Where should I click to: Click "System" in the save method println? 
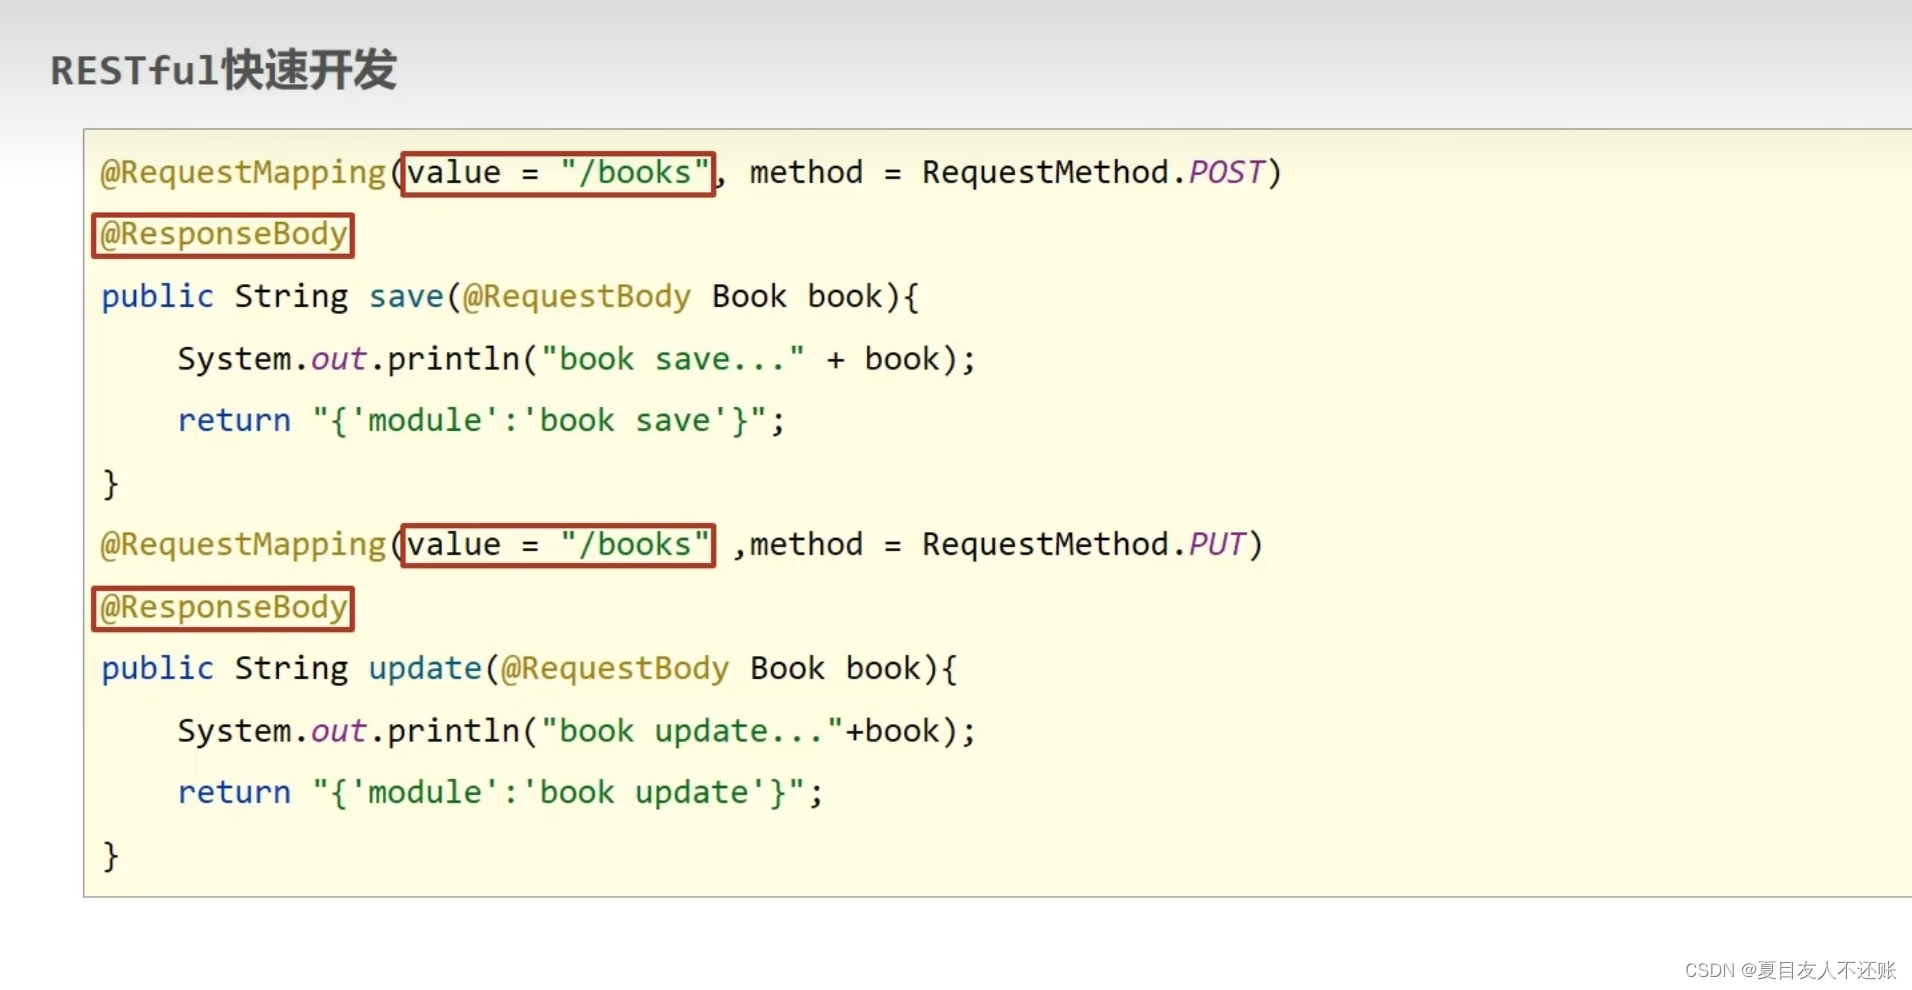(x=234, y=358)
